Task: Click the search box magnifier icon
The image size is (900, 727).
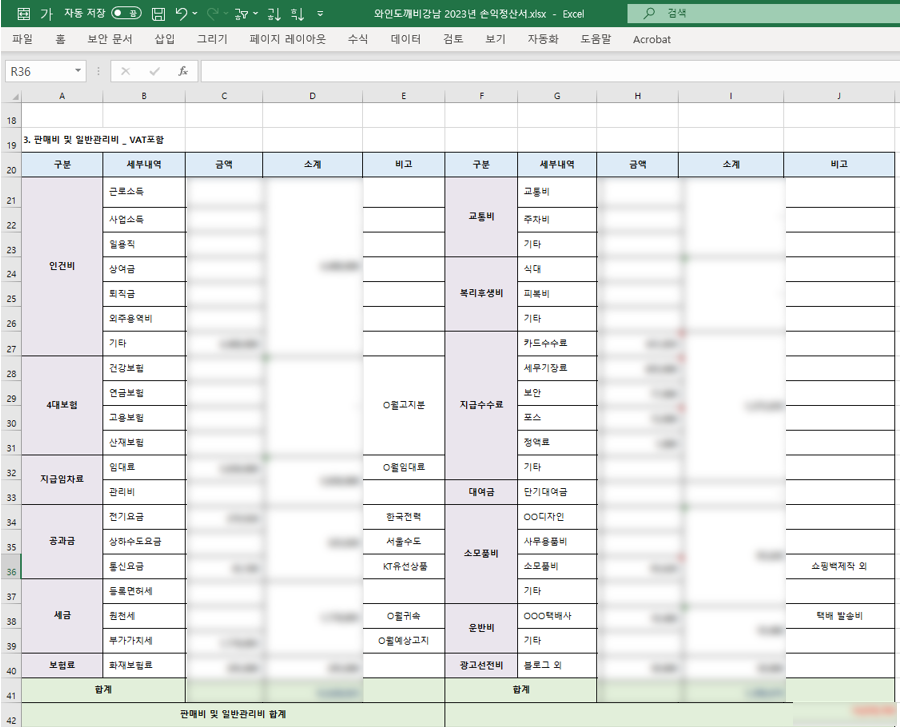Action: 649,13
